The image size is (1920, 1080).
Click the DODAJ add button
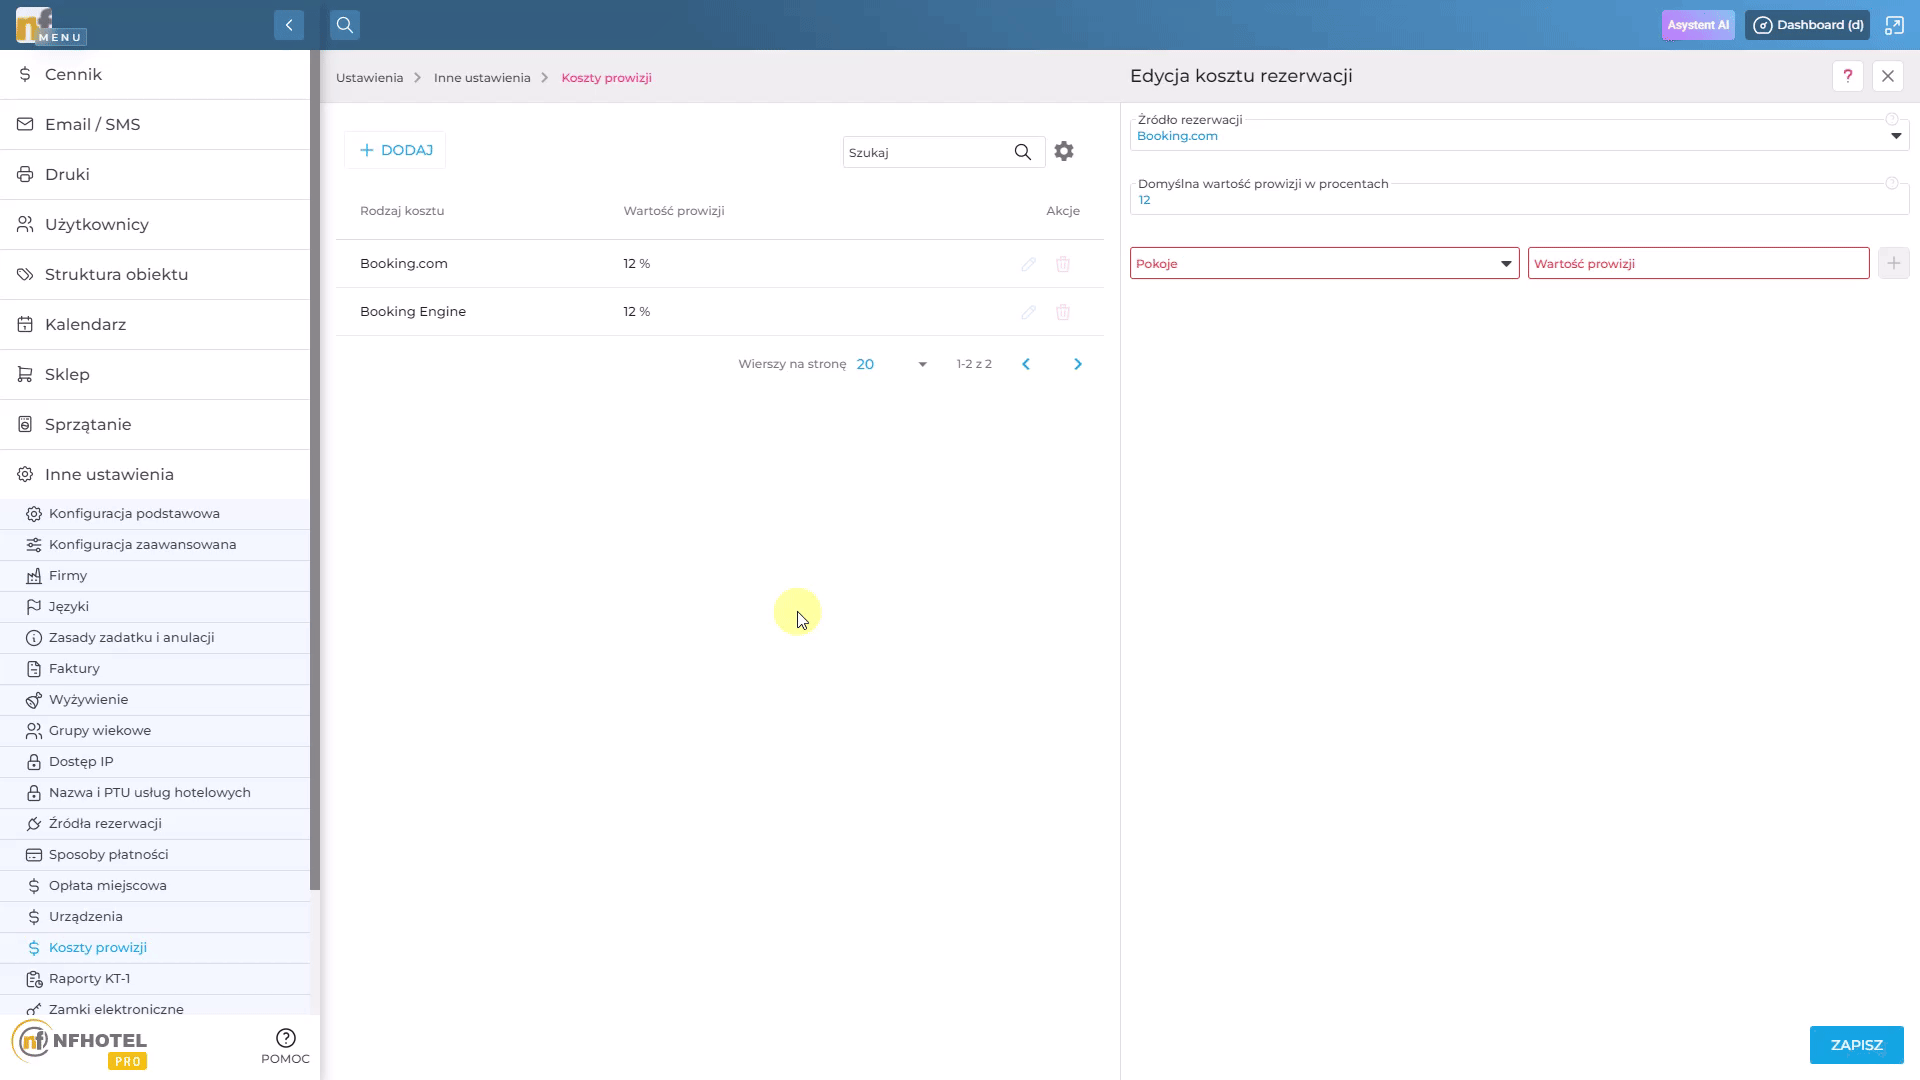point(396,150)
